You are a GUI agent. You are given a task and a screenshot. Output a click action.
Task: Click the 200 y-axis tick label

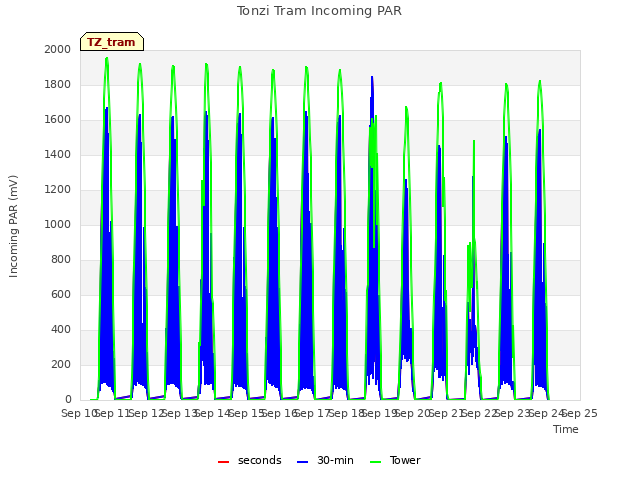(61, 364)
